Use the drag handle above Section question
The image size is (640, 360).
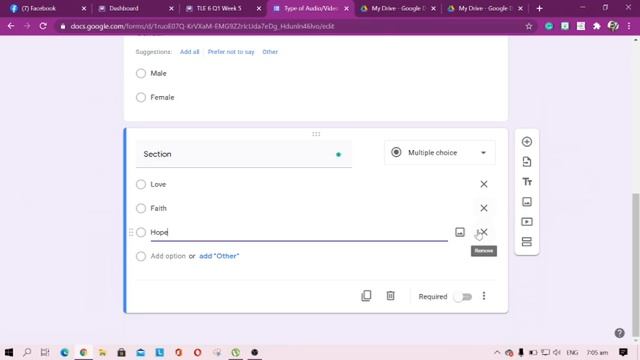click(x=316, y=134)
